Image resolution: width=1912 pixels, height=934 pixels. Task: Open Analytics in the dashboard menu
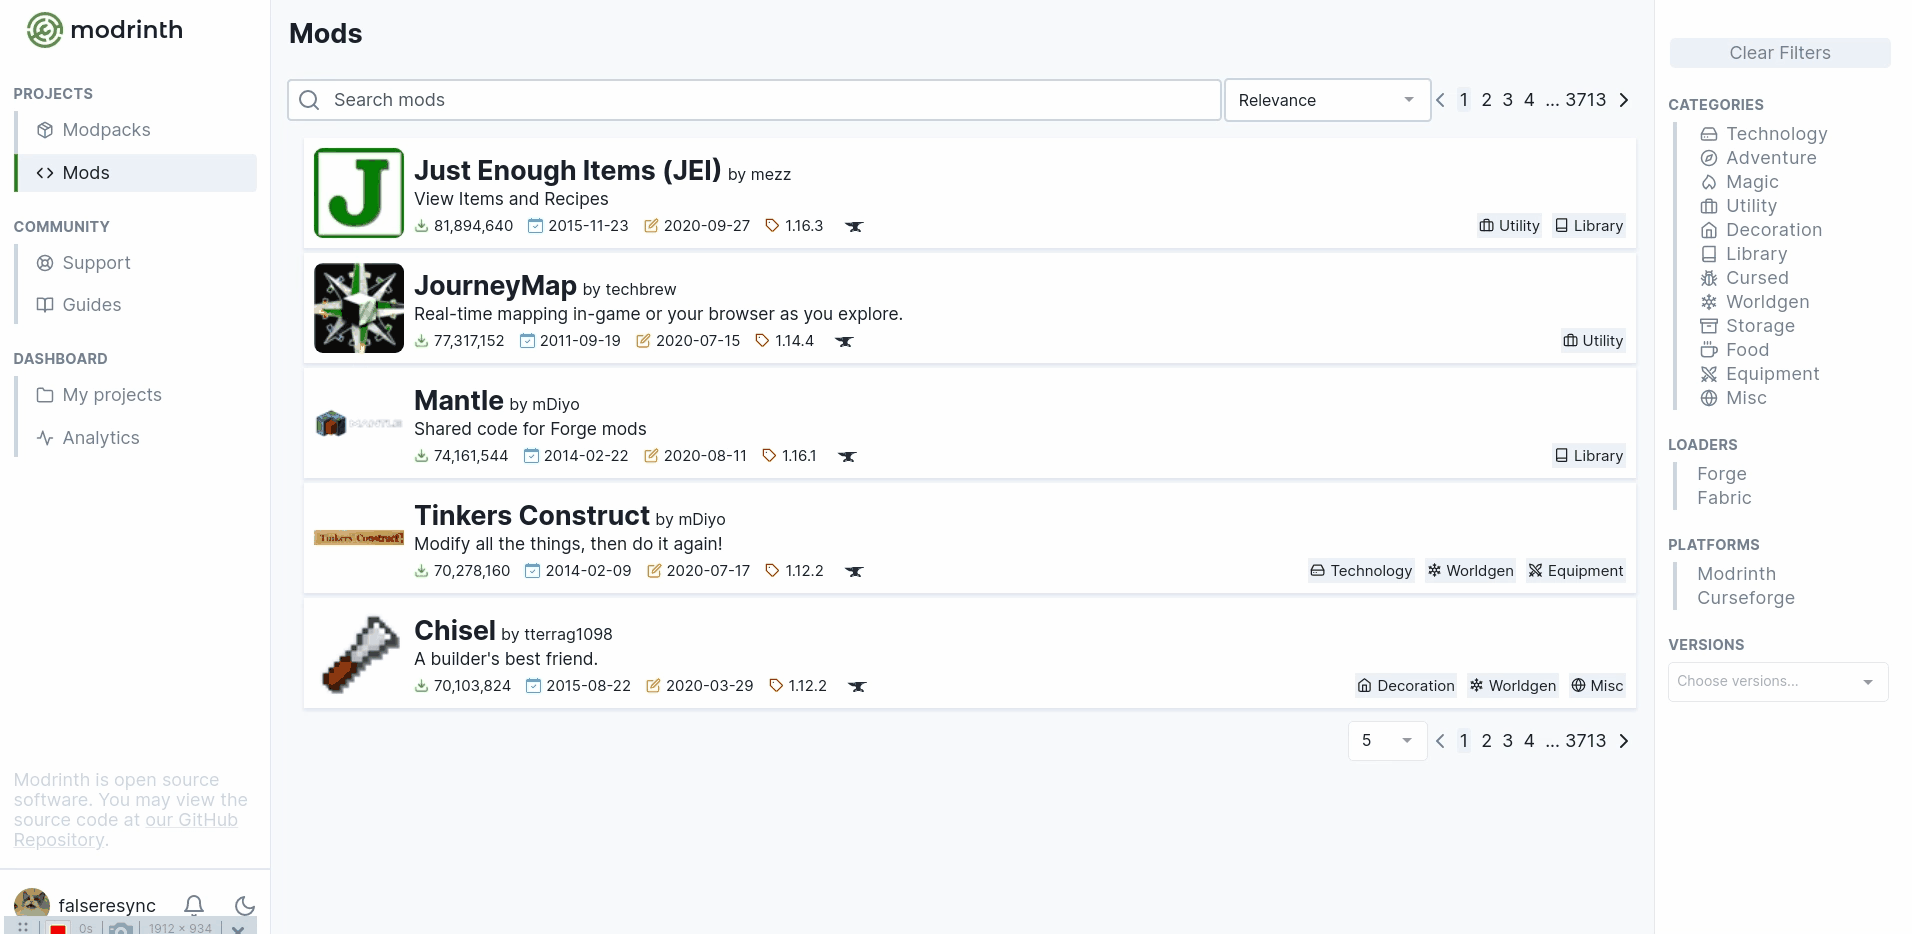pos(100,438)
